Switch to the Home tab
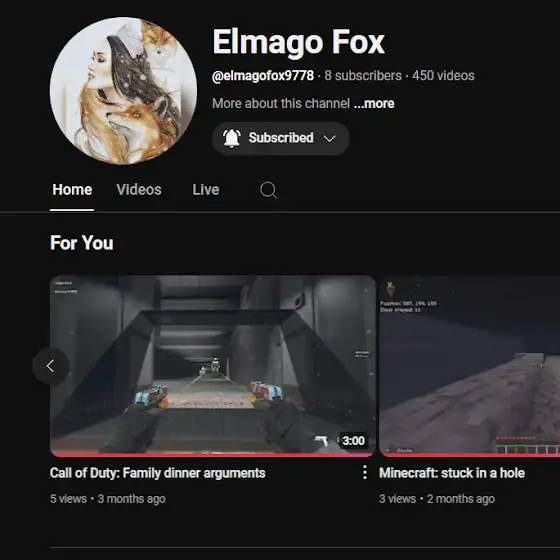 (72, 190)
